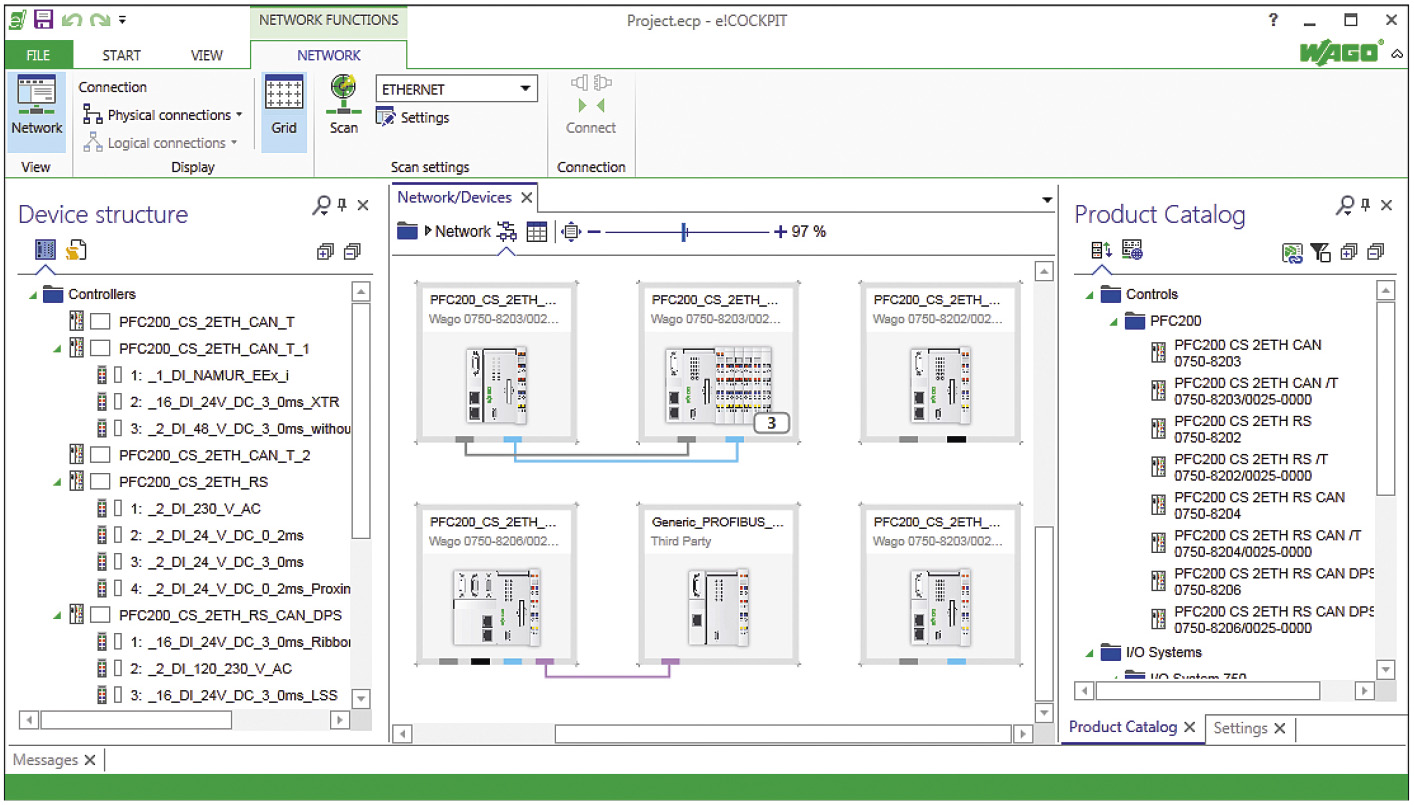Viewport: 1414px width, 805px height.
Task: Click the module count badge 3
Action: [x=772, y=423]
